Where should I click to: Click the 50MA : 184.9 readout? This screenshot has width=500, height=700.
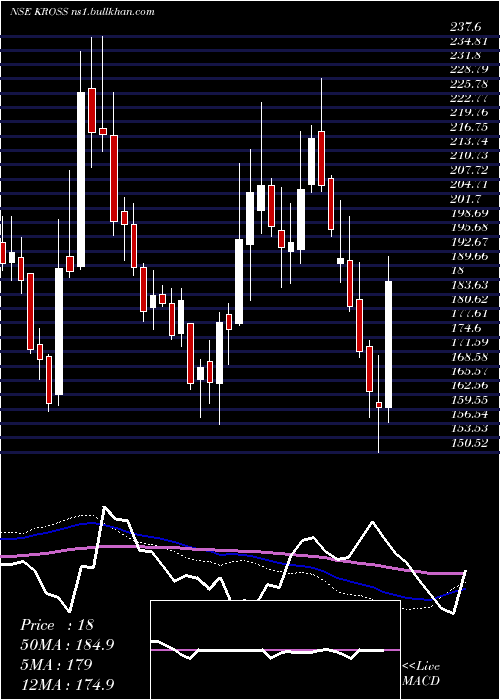[67, 644]
